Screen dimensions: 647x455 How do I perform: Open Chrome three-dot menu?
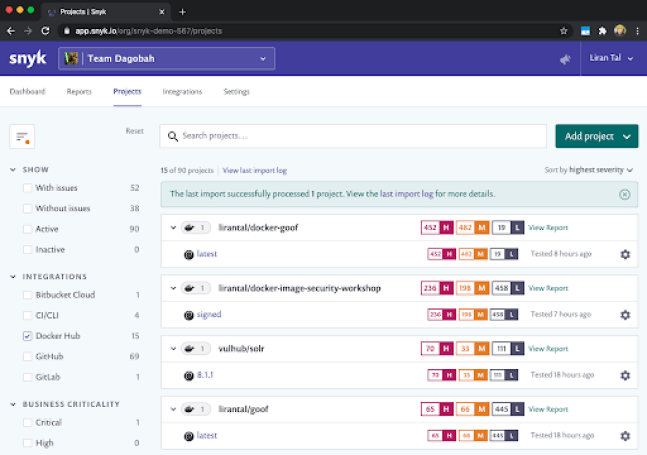click(x=638, y=31)
